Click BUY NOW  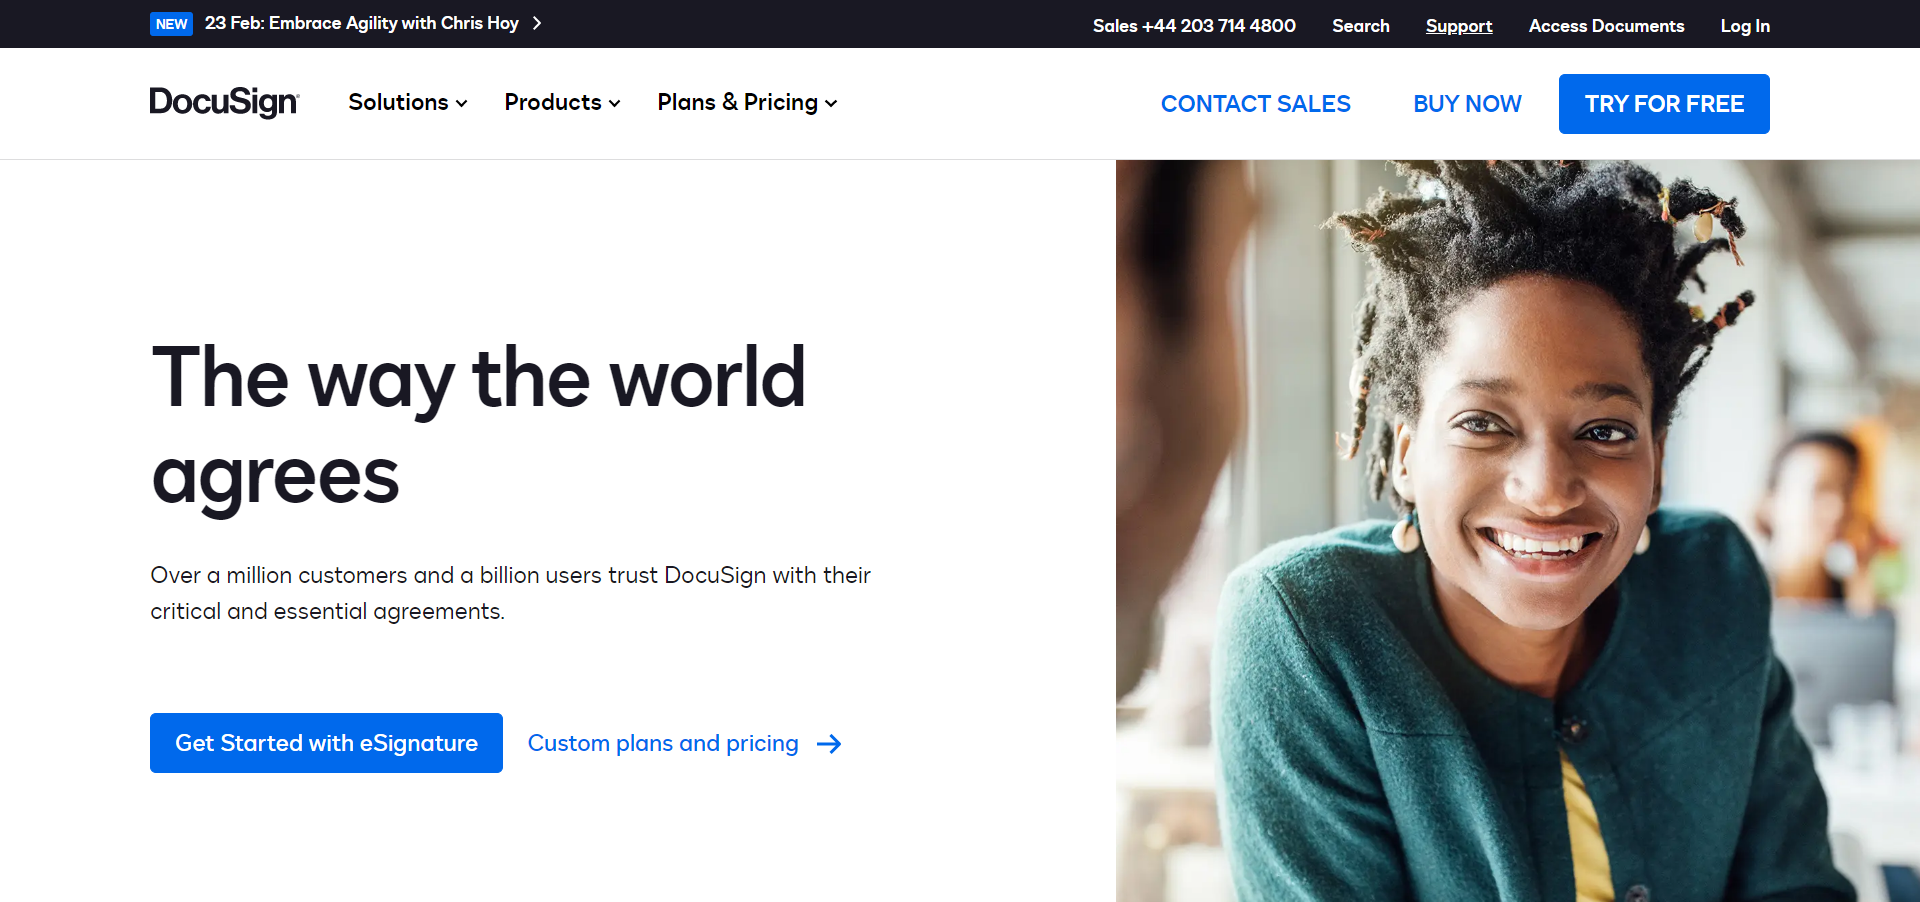coord(1467,104)
